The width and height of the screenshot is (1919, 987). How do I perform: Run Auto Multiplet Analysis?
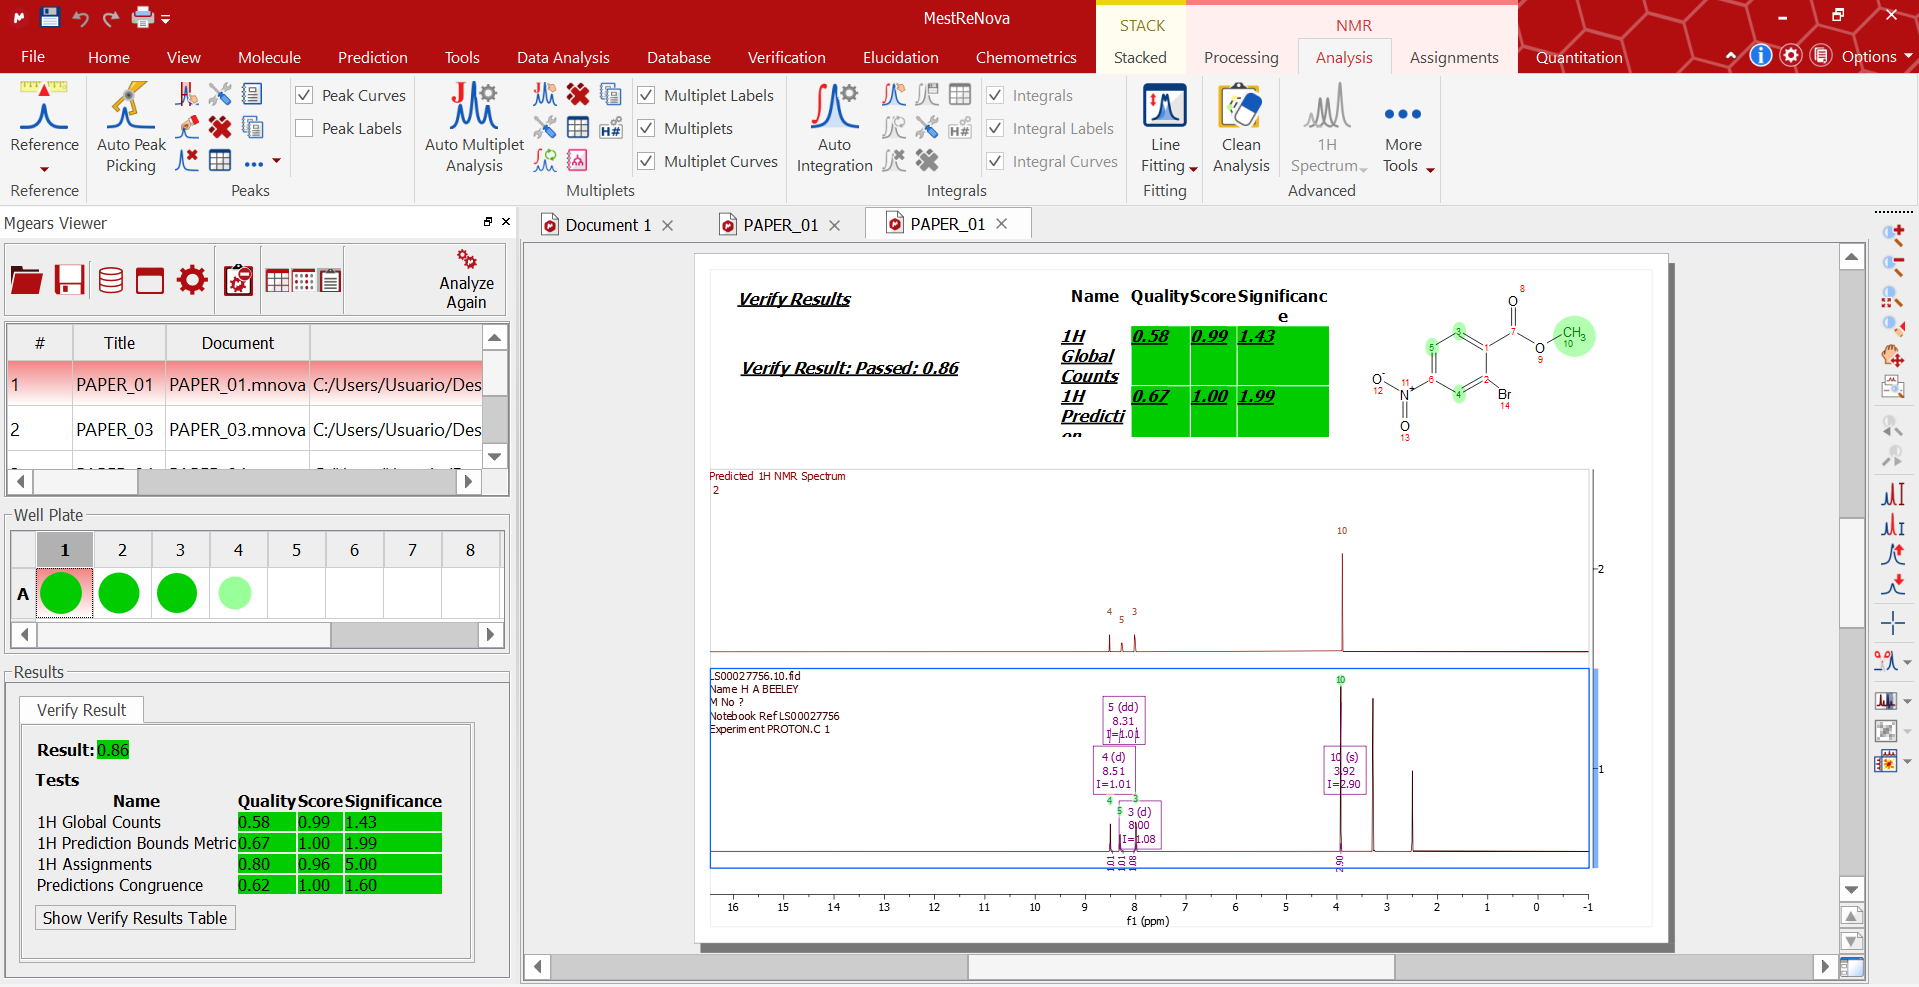click(x=474, y=108)
